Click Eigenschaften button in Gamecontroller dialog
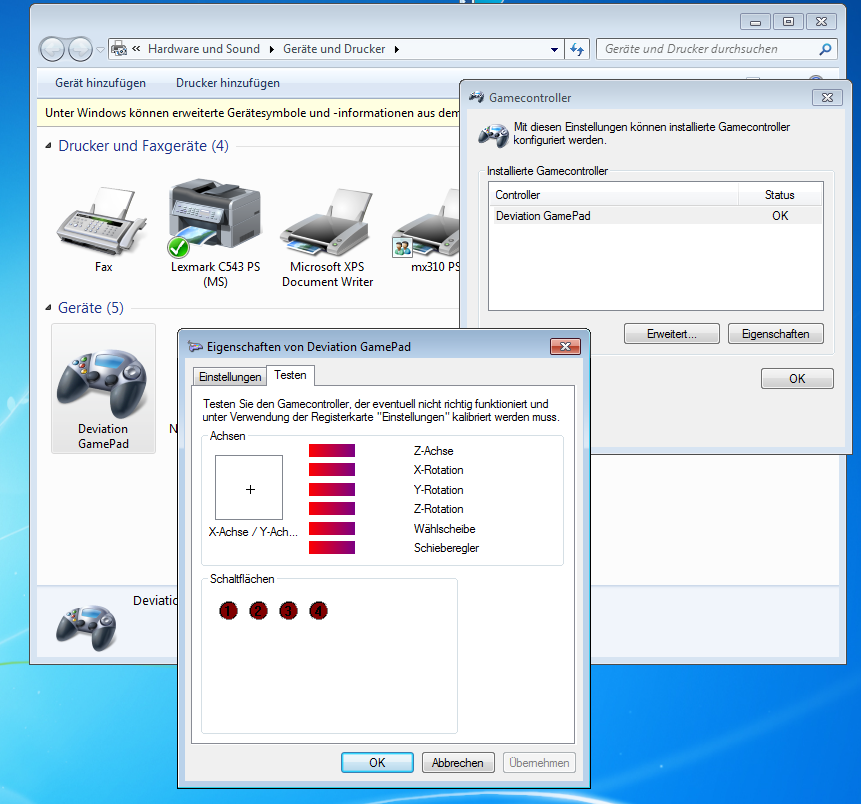 point(775,334)
